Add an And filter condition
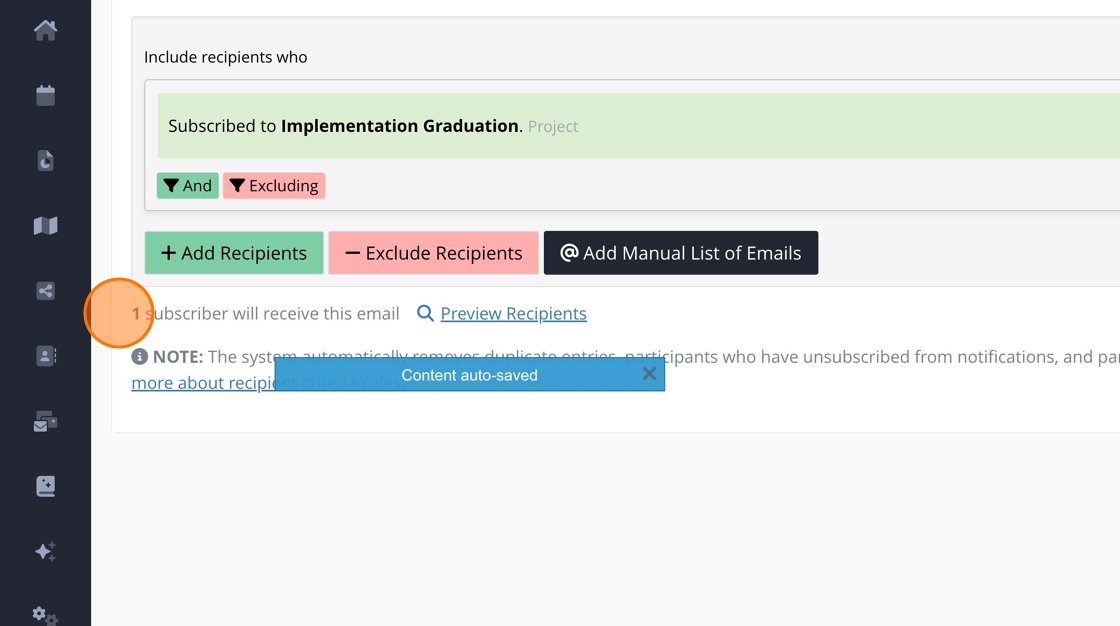Screen dimensions: 1120x626 [187, 186]
